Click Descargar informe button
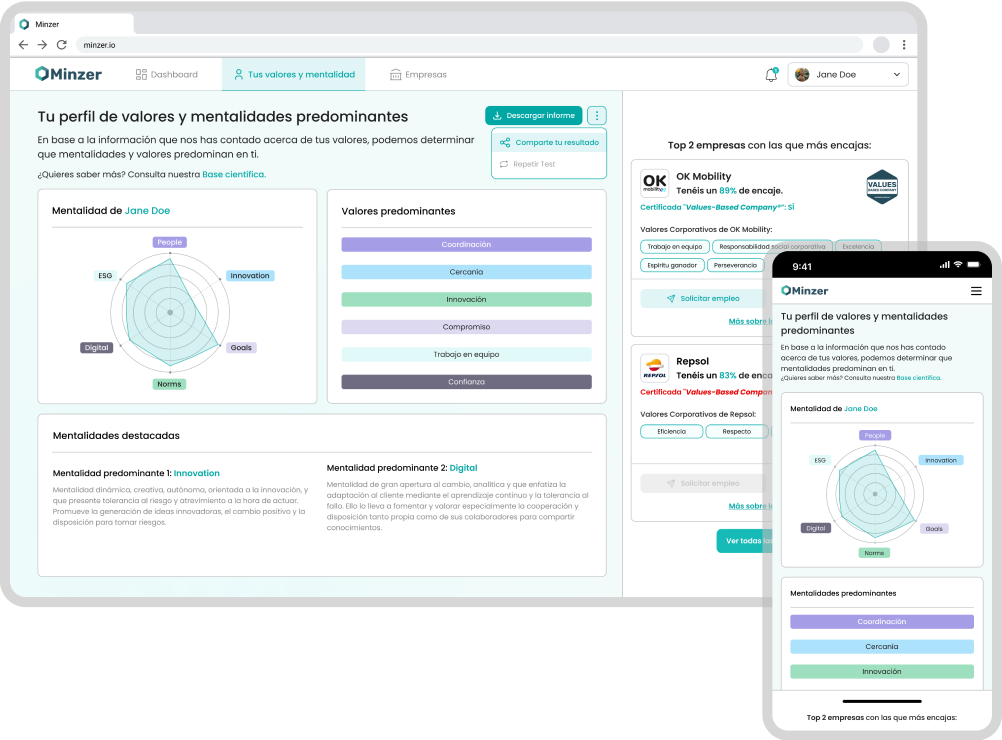Screen dimensions: 1002x740 (534, 116)
